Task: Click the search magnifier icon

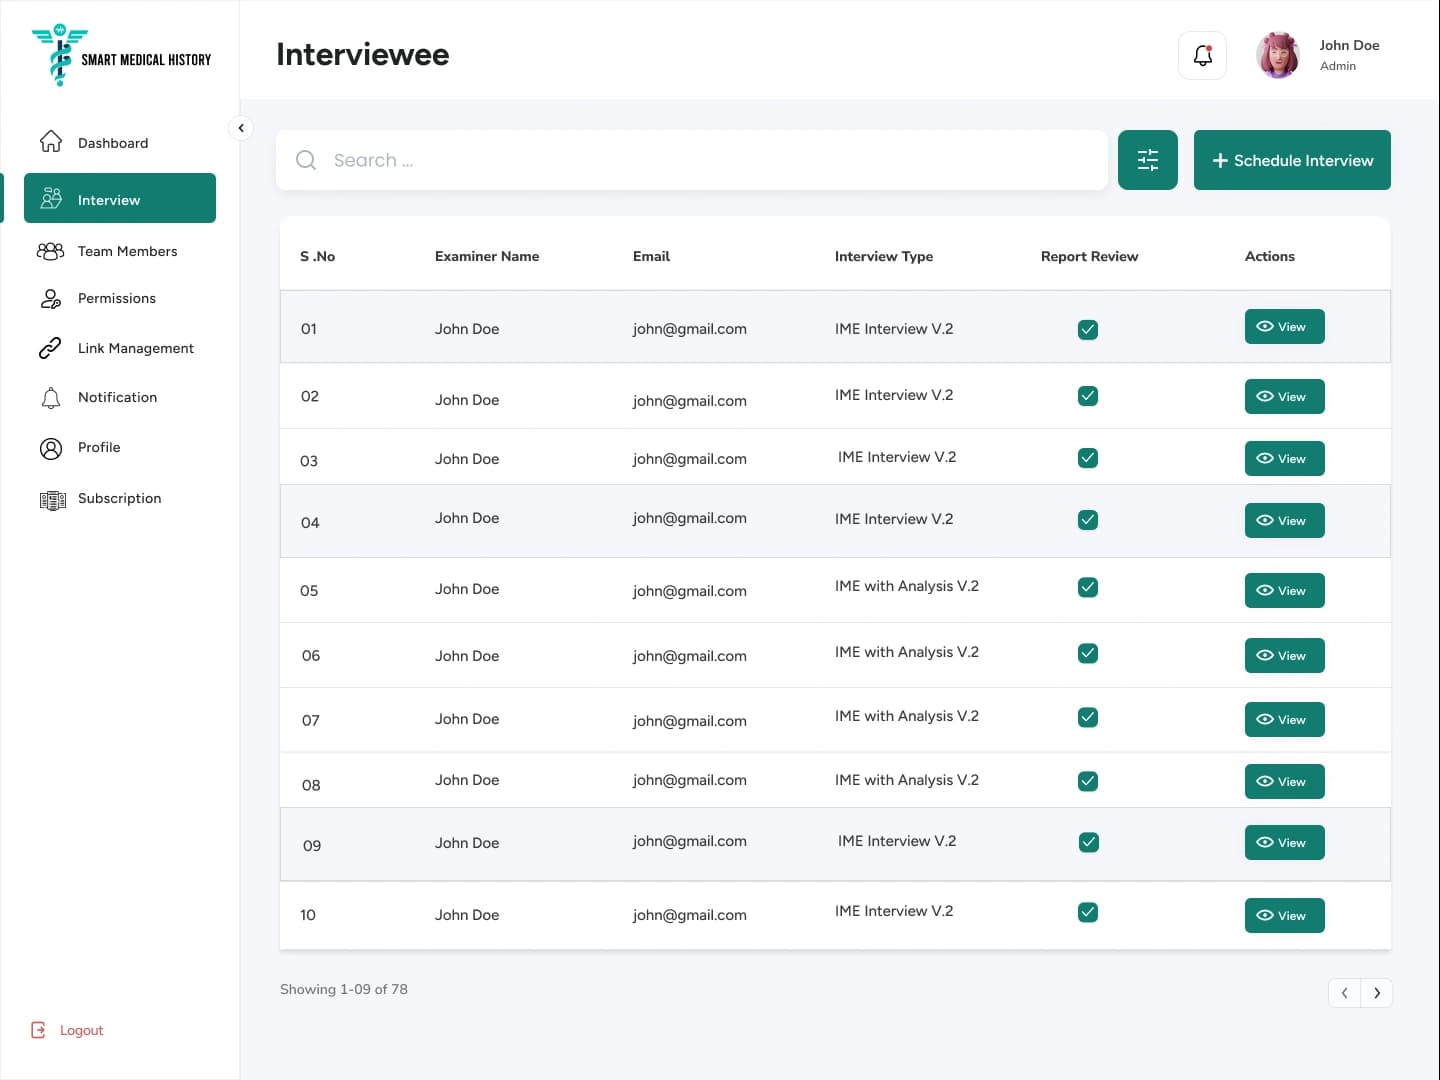Action: tap(306, 160)
